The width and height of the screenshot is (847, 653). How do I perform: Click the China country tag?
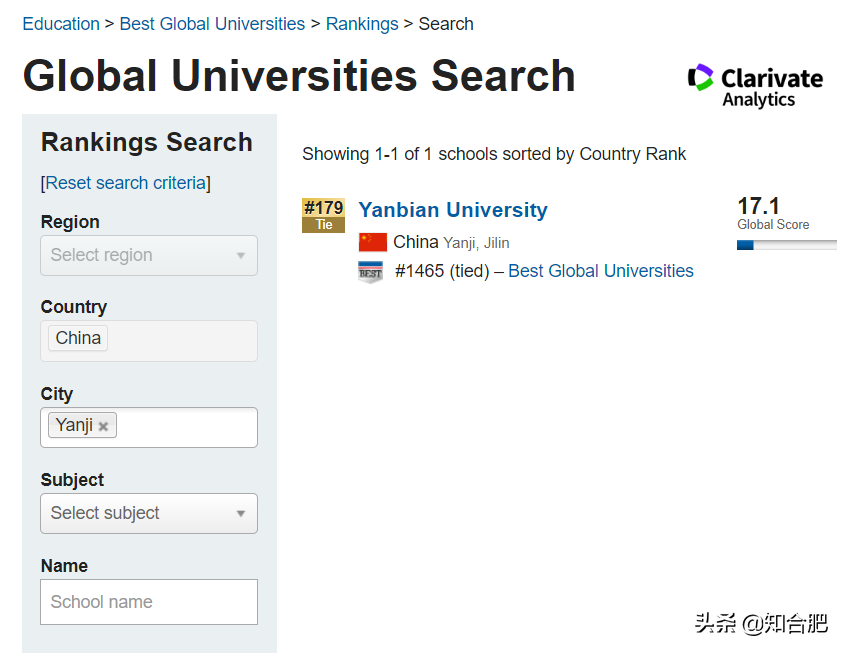tap(78, 338)
